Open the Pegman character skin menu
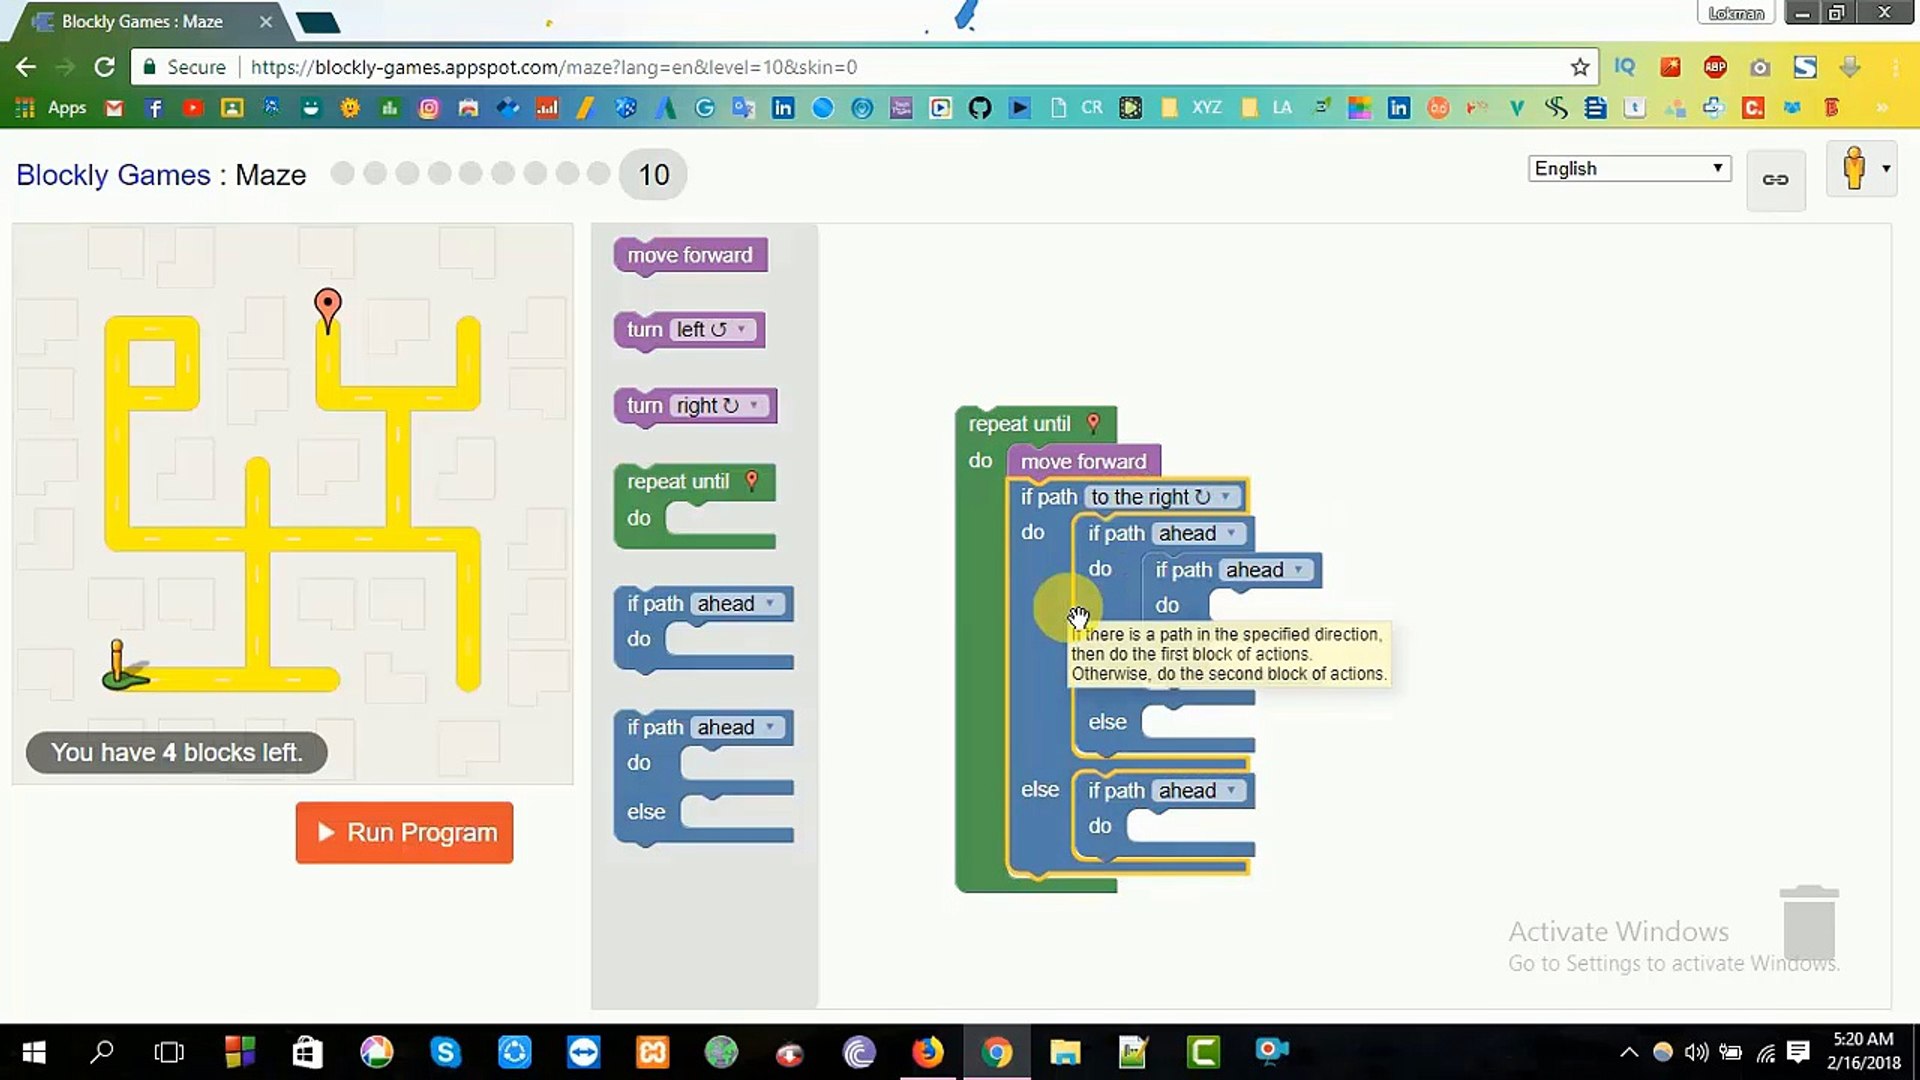Viewport: 1920px width, 1080px height. 1861,168
